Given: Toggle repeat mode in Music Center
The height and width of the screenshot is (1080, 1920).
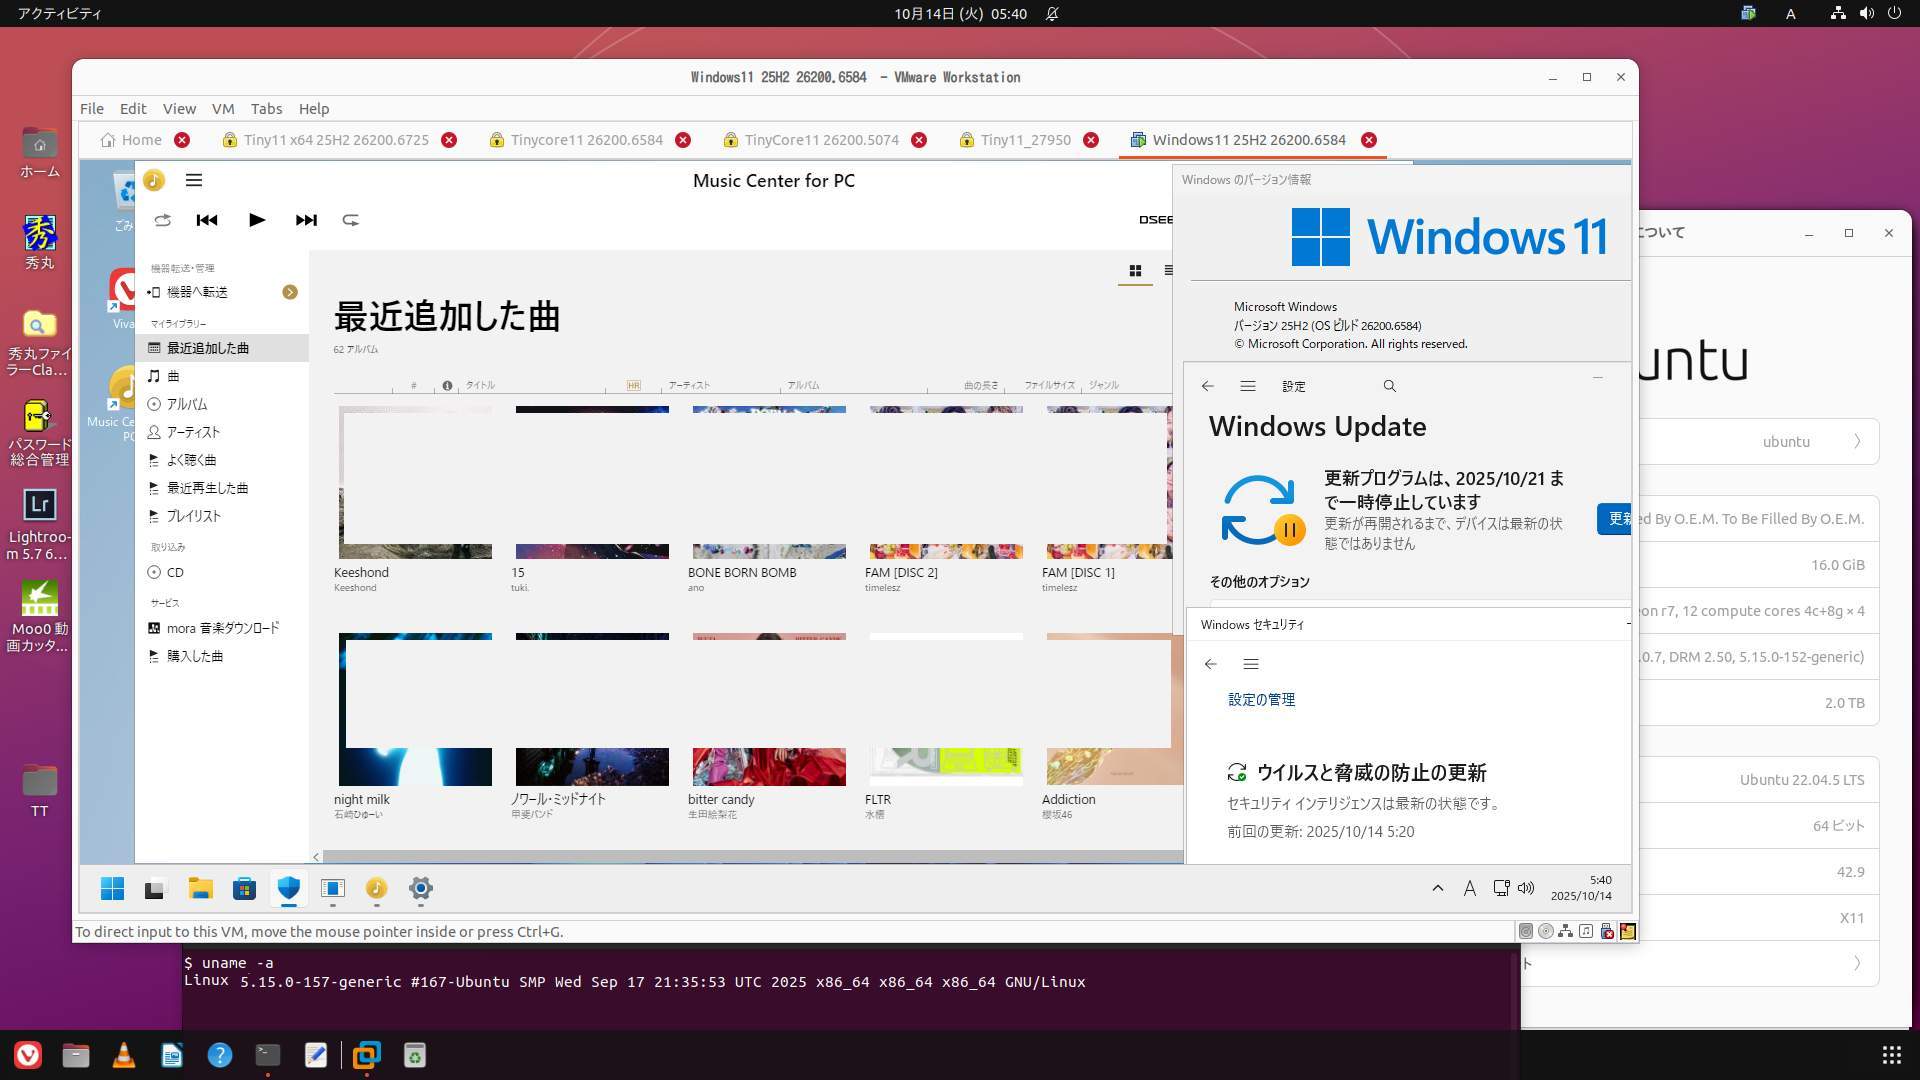Looking at the screenshot, I should pyautogui.click(x=350, y=220).
